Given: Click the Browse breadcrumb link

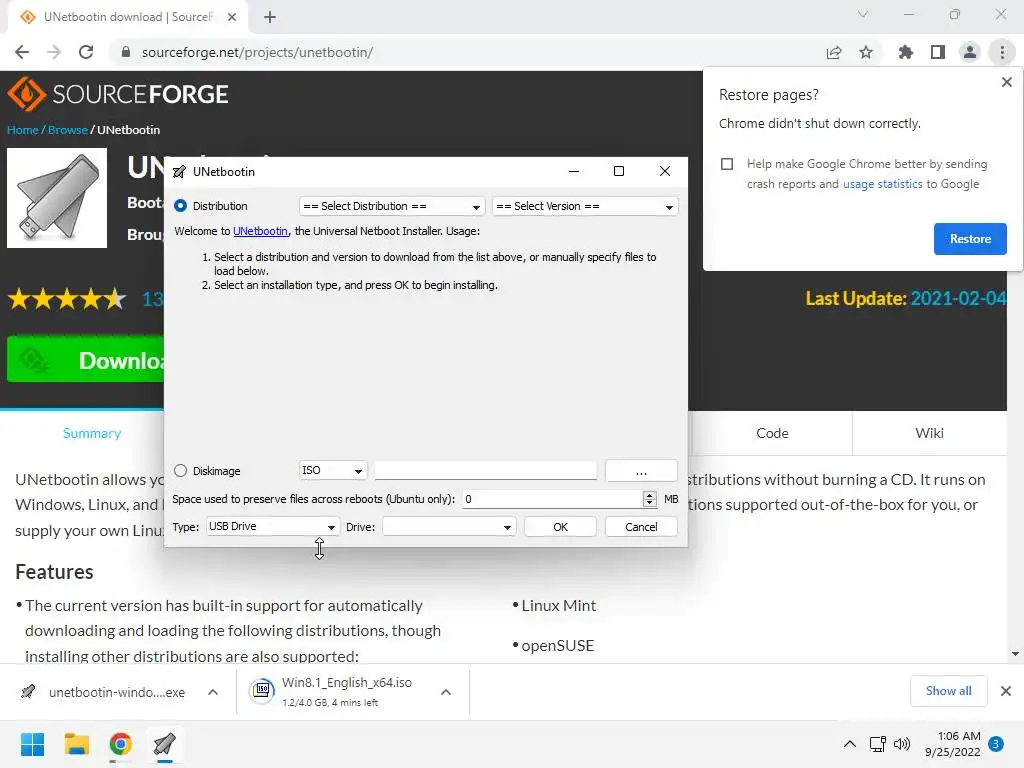Looking at the screenshot, I should pos(68,129).
